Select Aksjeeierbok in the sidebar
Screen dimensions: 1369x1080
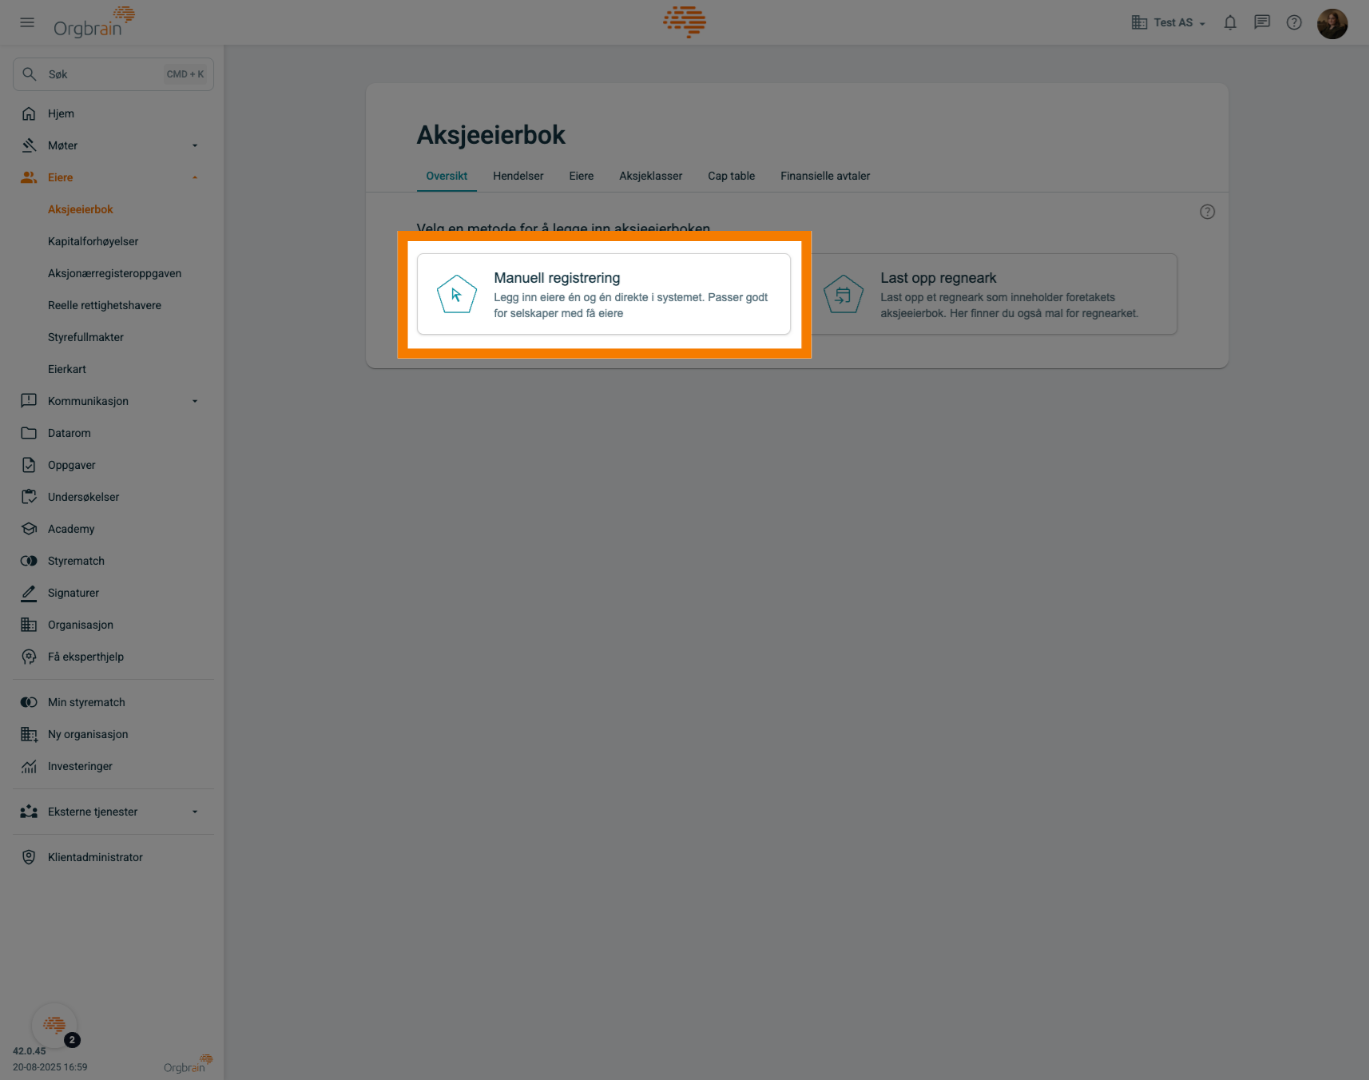pyautogui.click(x=80, y=210)
